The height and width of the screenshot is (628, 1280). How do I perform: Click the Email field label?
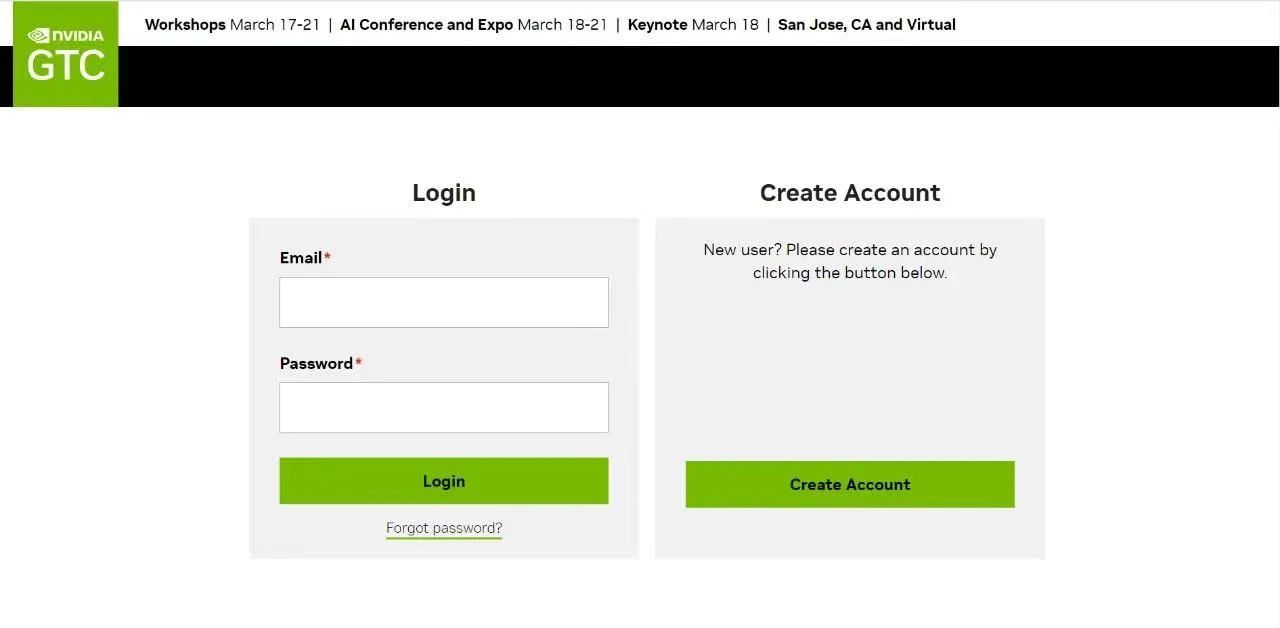(300, 258)
